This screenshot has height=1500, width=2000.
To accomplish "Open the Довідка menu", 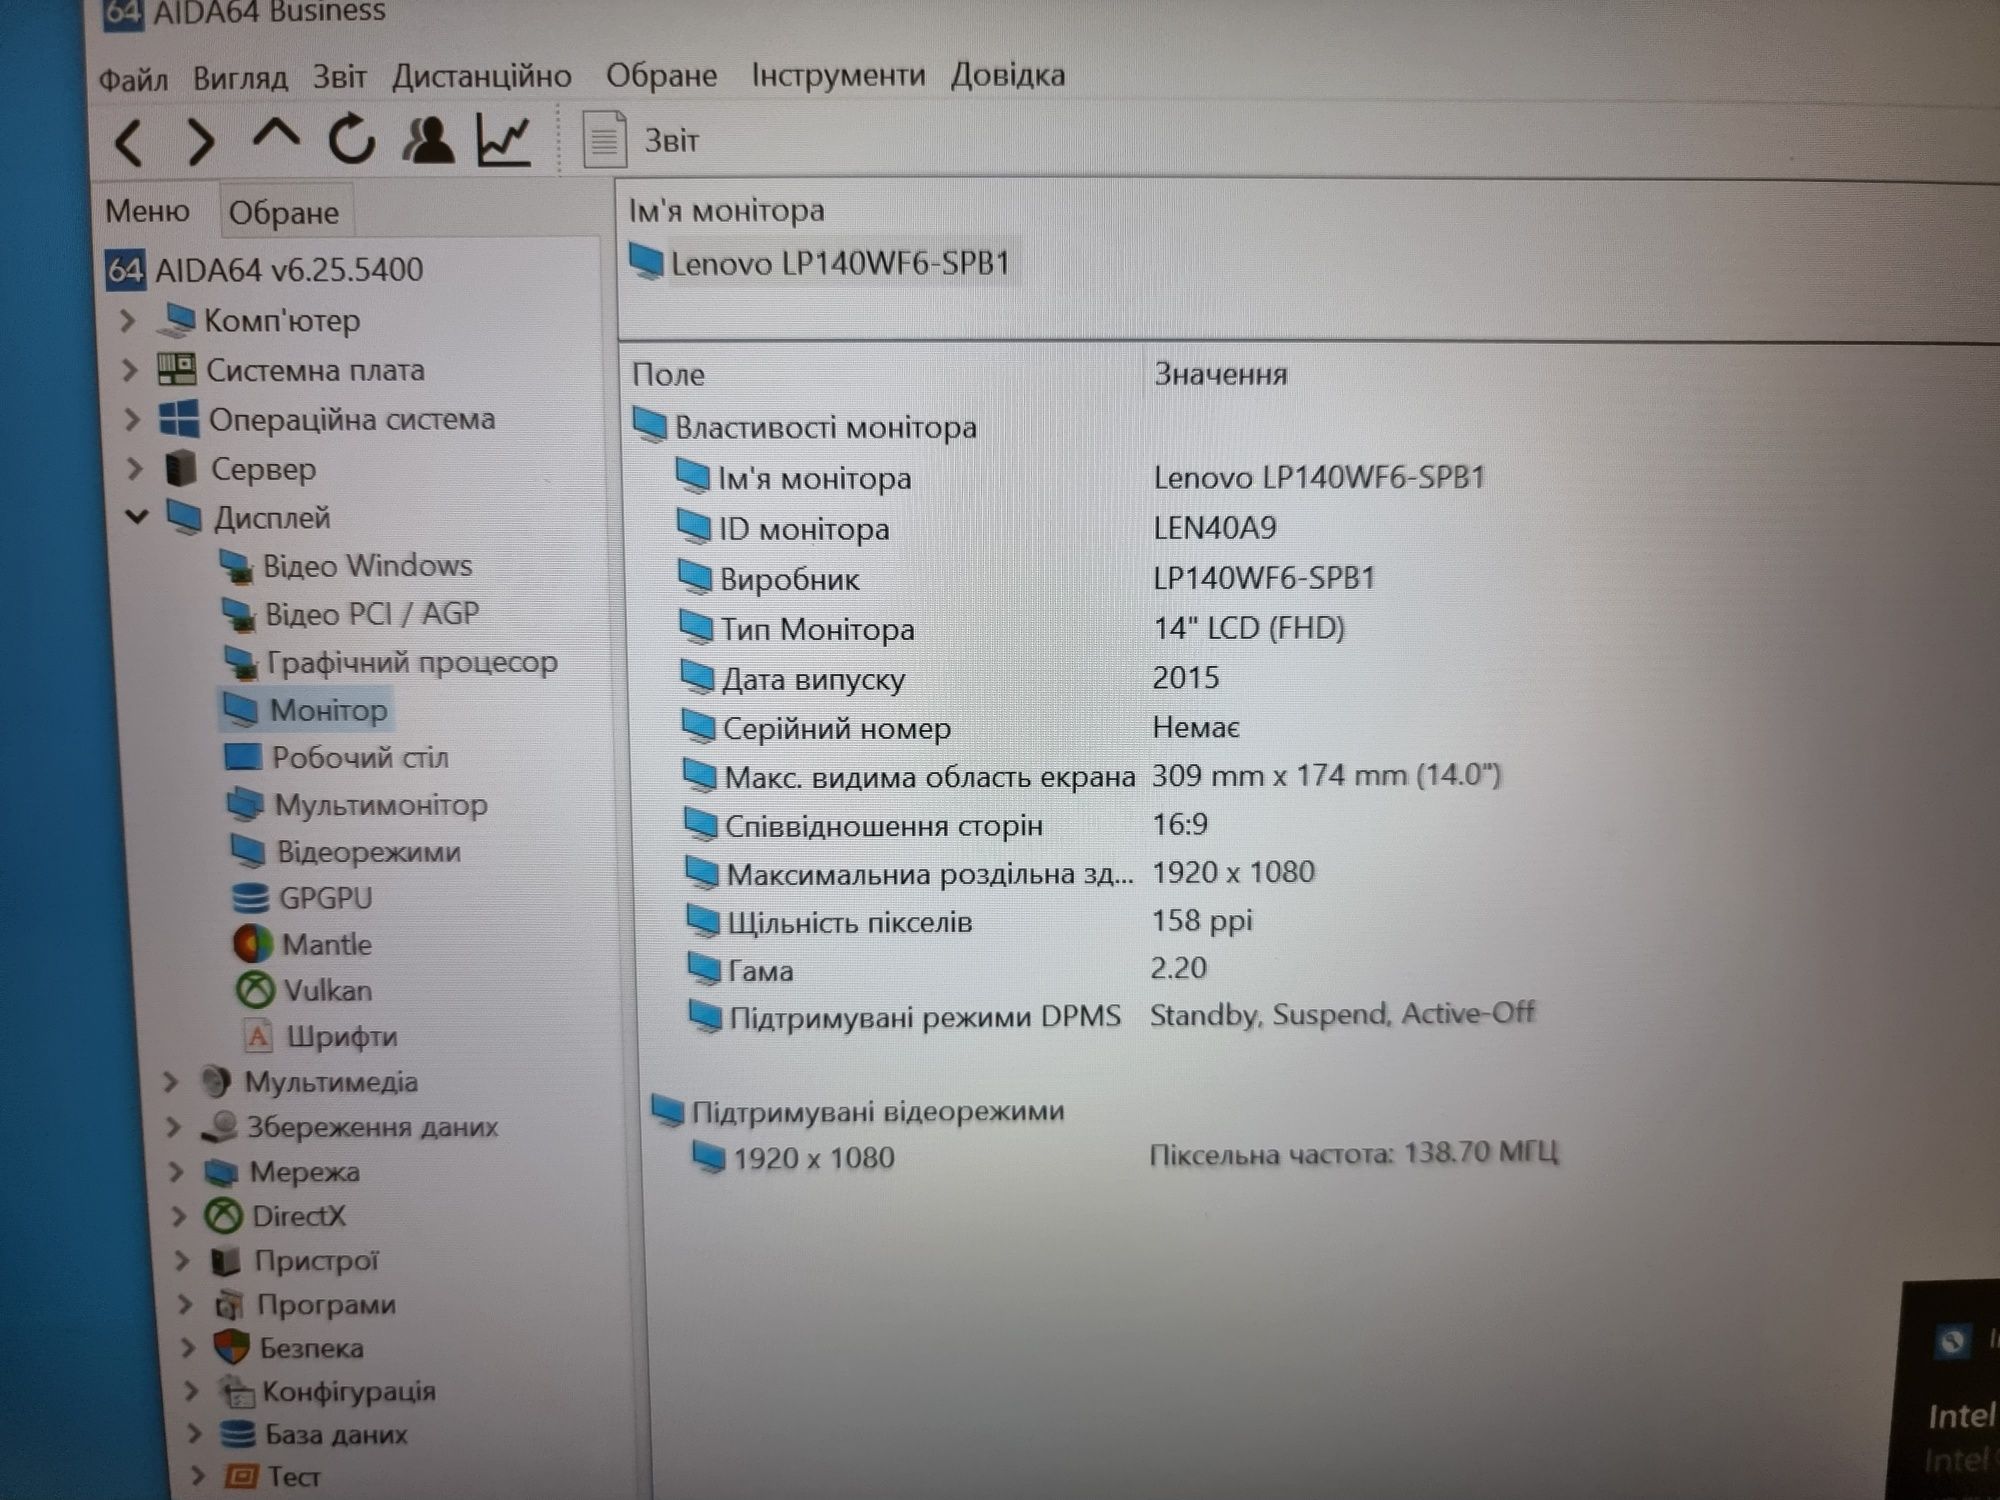I will pos(1008,75).
